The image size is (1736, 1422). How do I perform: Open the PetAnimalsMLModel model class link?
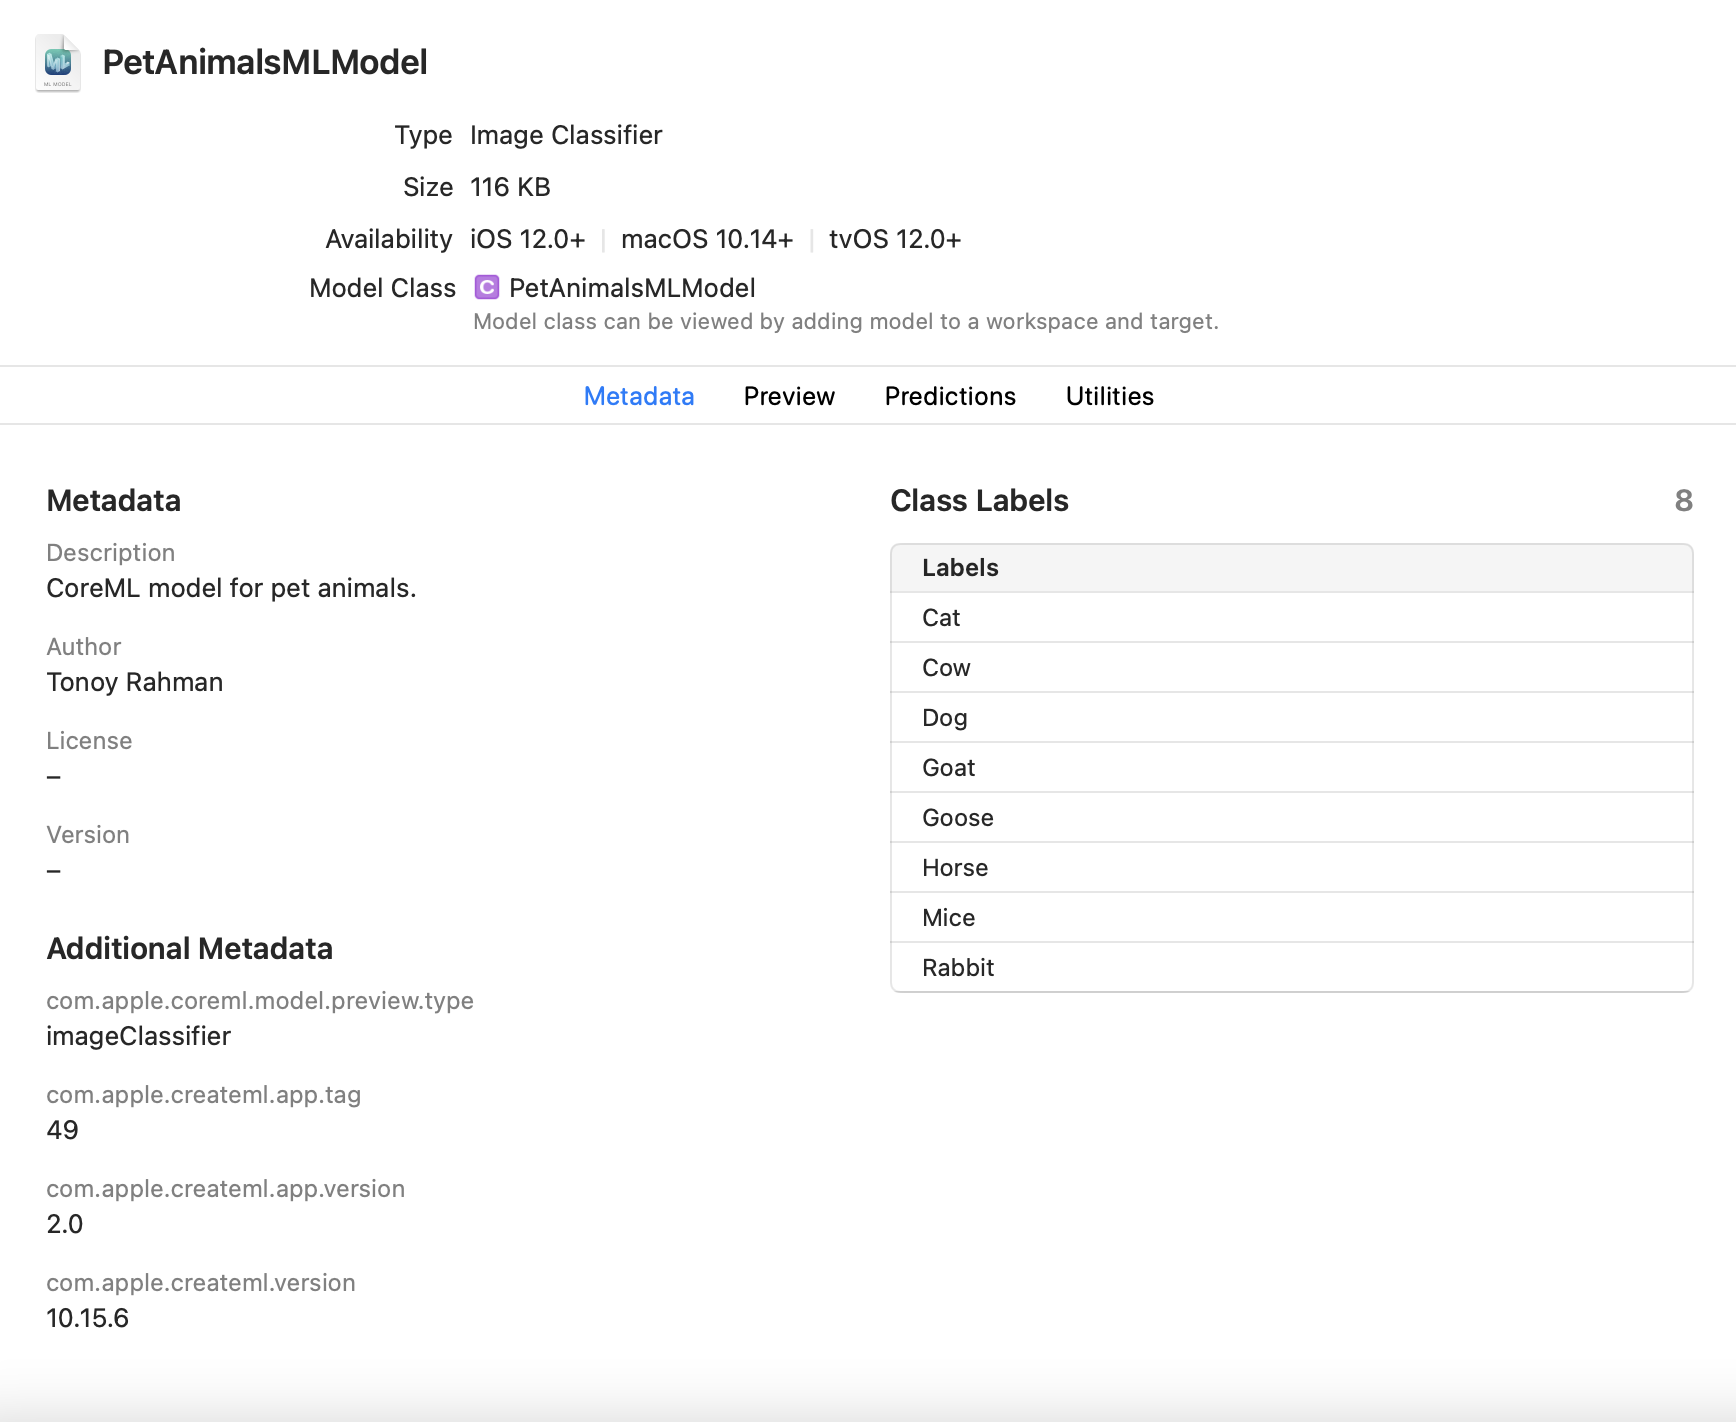tap(632, 288)
